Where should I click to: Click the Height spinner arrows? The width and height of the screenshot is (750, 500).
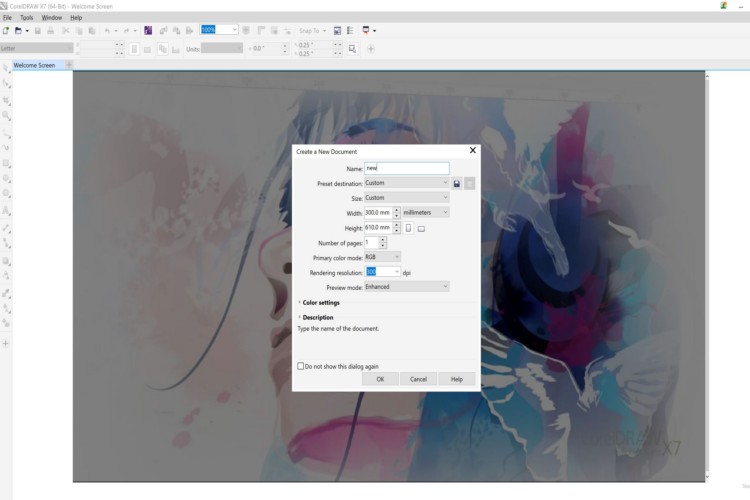tap(397, 228)
